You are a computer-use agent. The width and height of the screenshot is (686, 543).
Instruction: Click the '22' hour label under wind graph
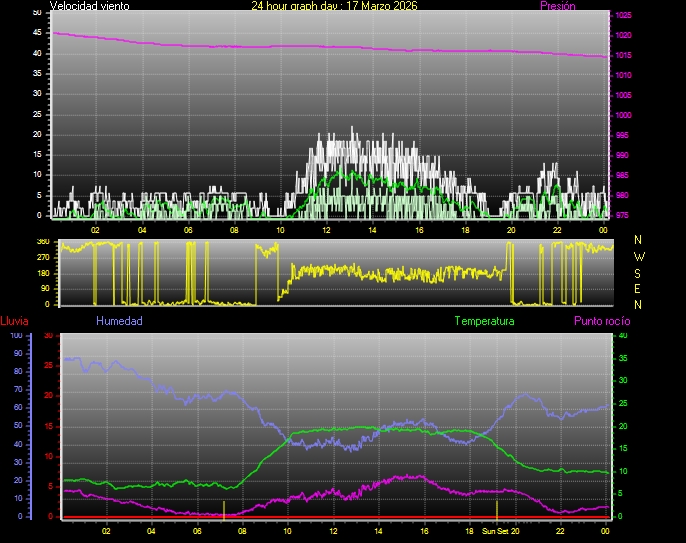pos(557,230)
